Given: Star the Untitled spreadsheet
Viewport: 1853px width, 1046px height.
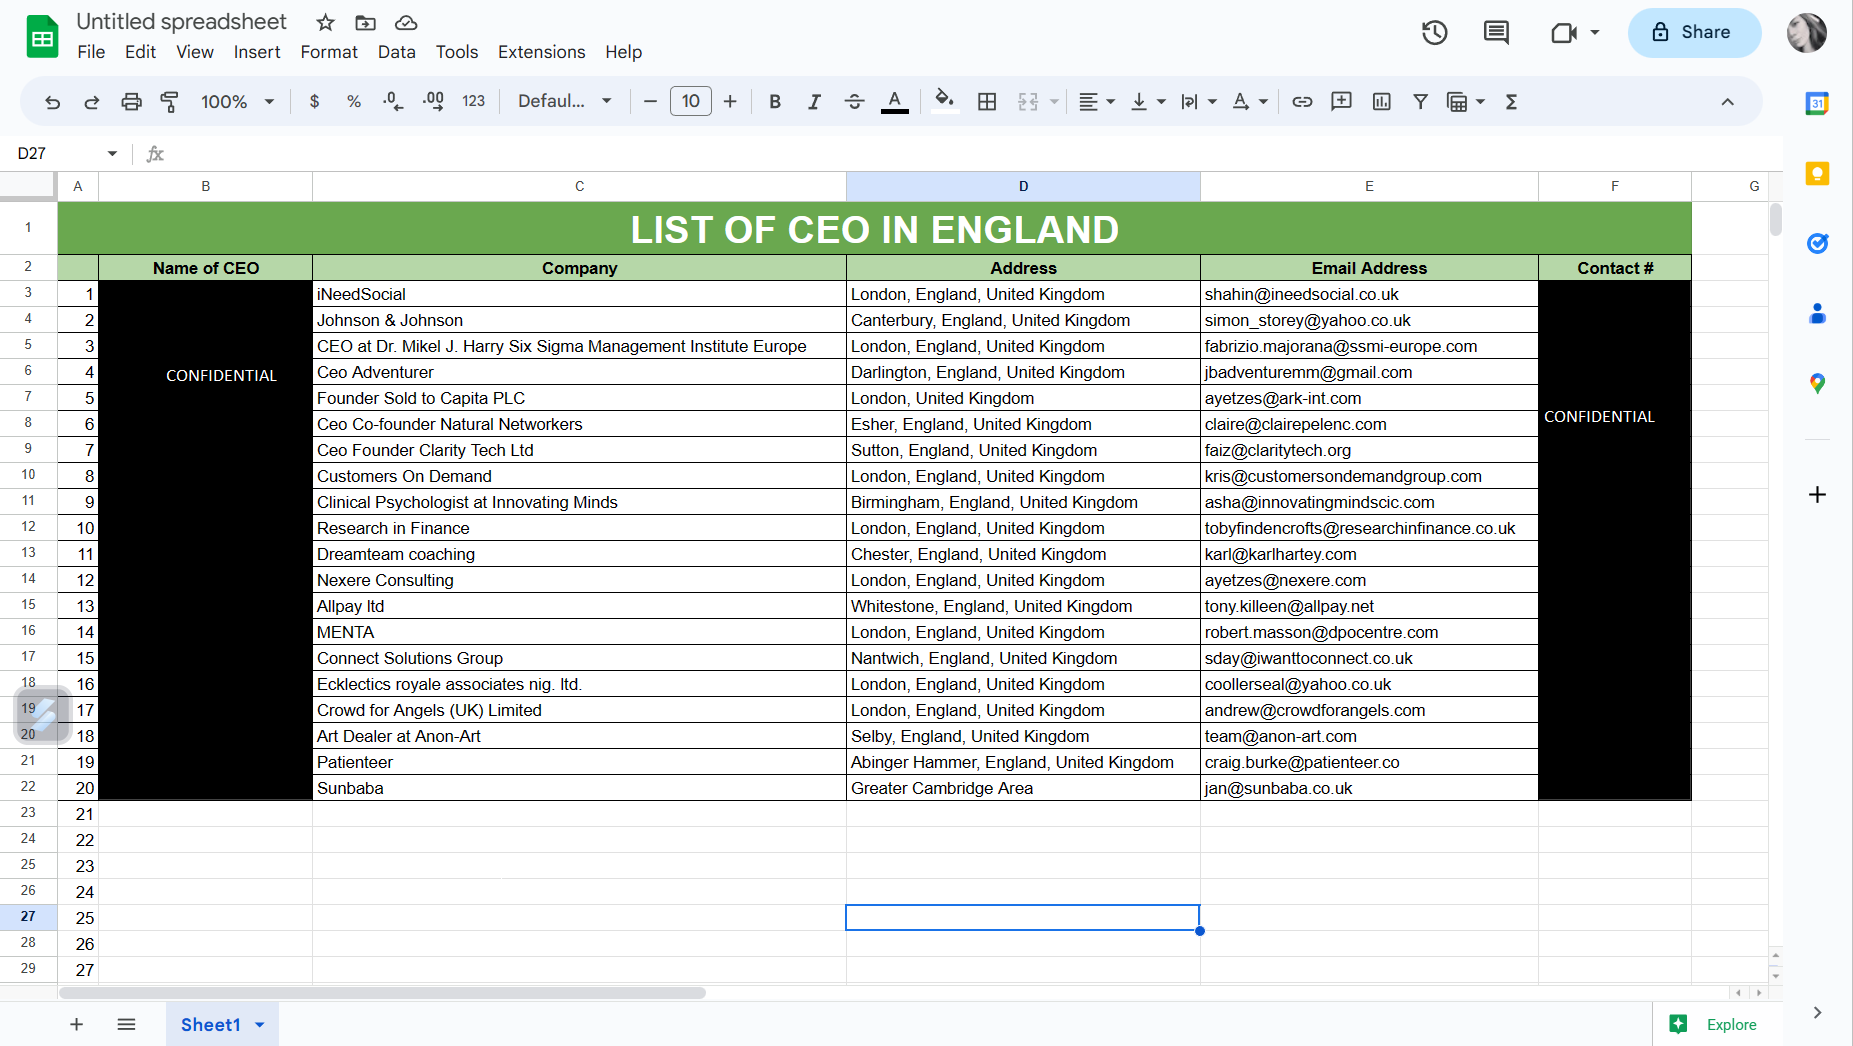Looking at the screenshot, I should pyautogui.click(x=325, y=22).
